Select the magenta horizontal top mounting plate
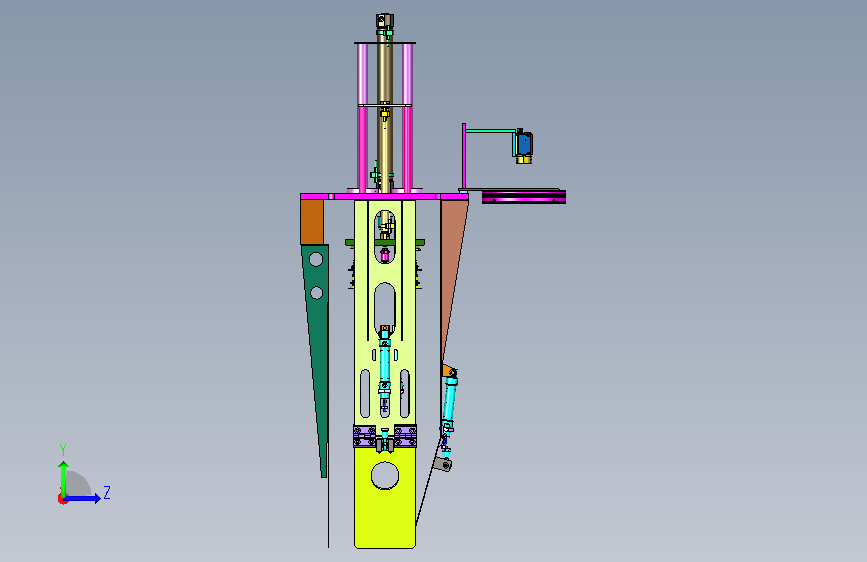Viewport: 867px width, 562px height. tap(384, 196)
